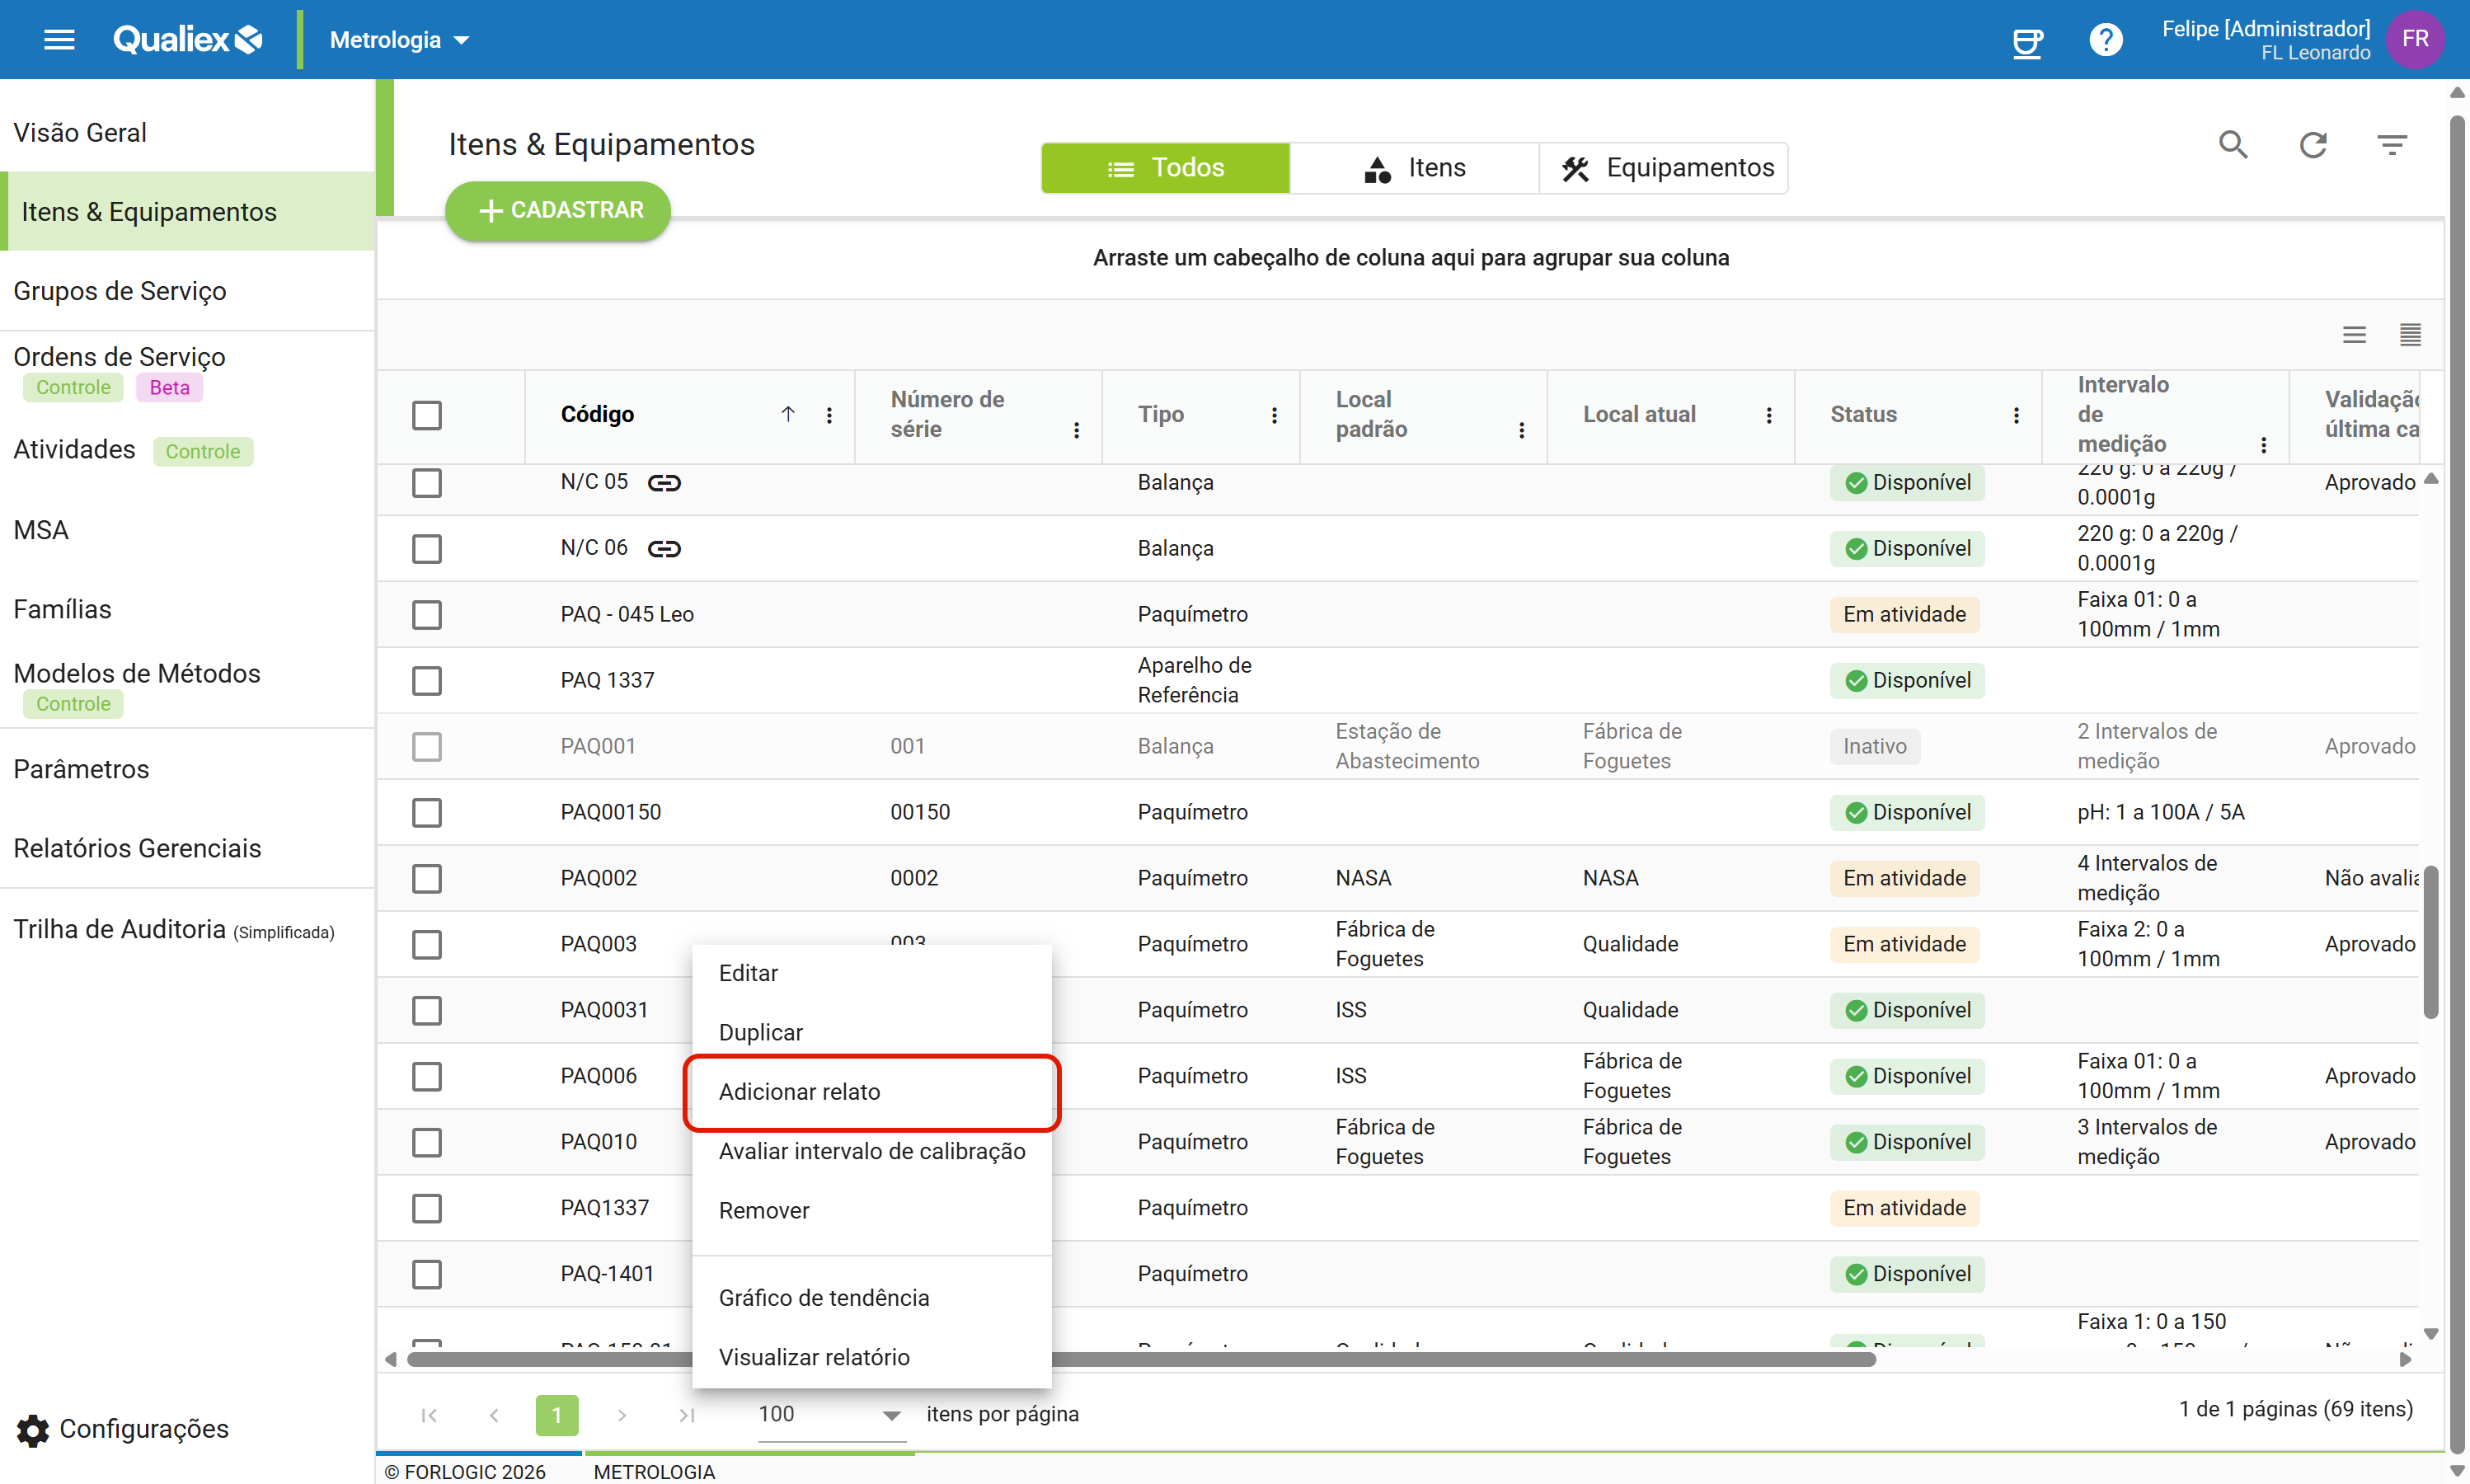Check the N/C 06 row checkbox
The width and height of the screenshot is (2470, 1484).
(x=427, y=549)
